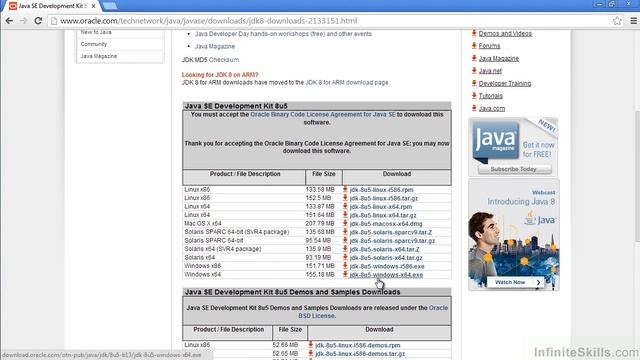The image size is (640, 360).
Task: Click arrow icon beside jdk-8u5-linux-i586-demos.rpm
Action: 311,345
